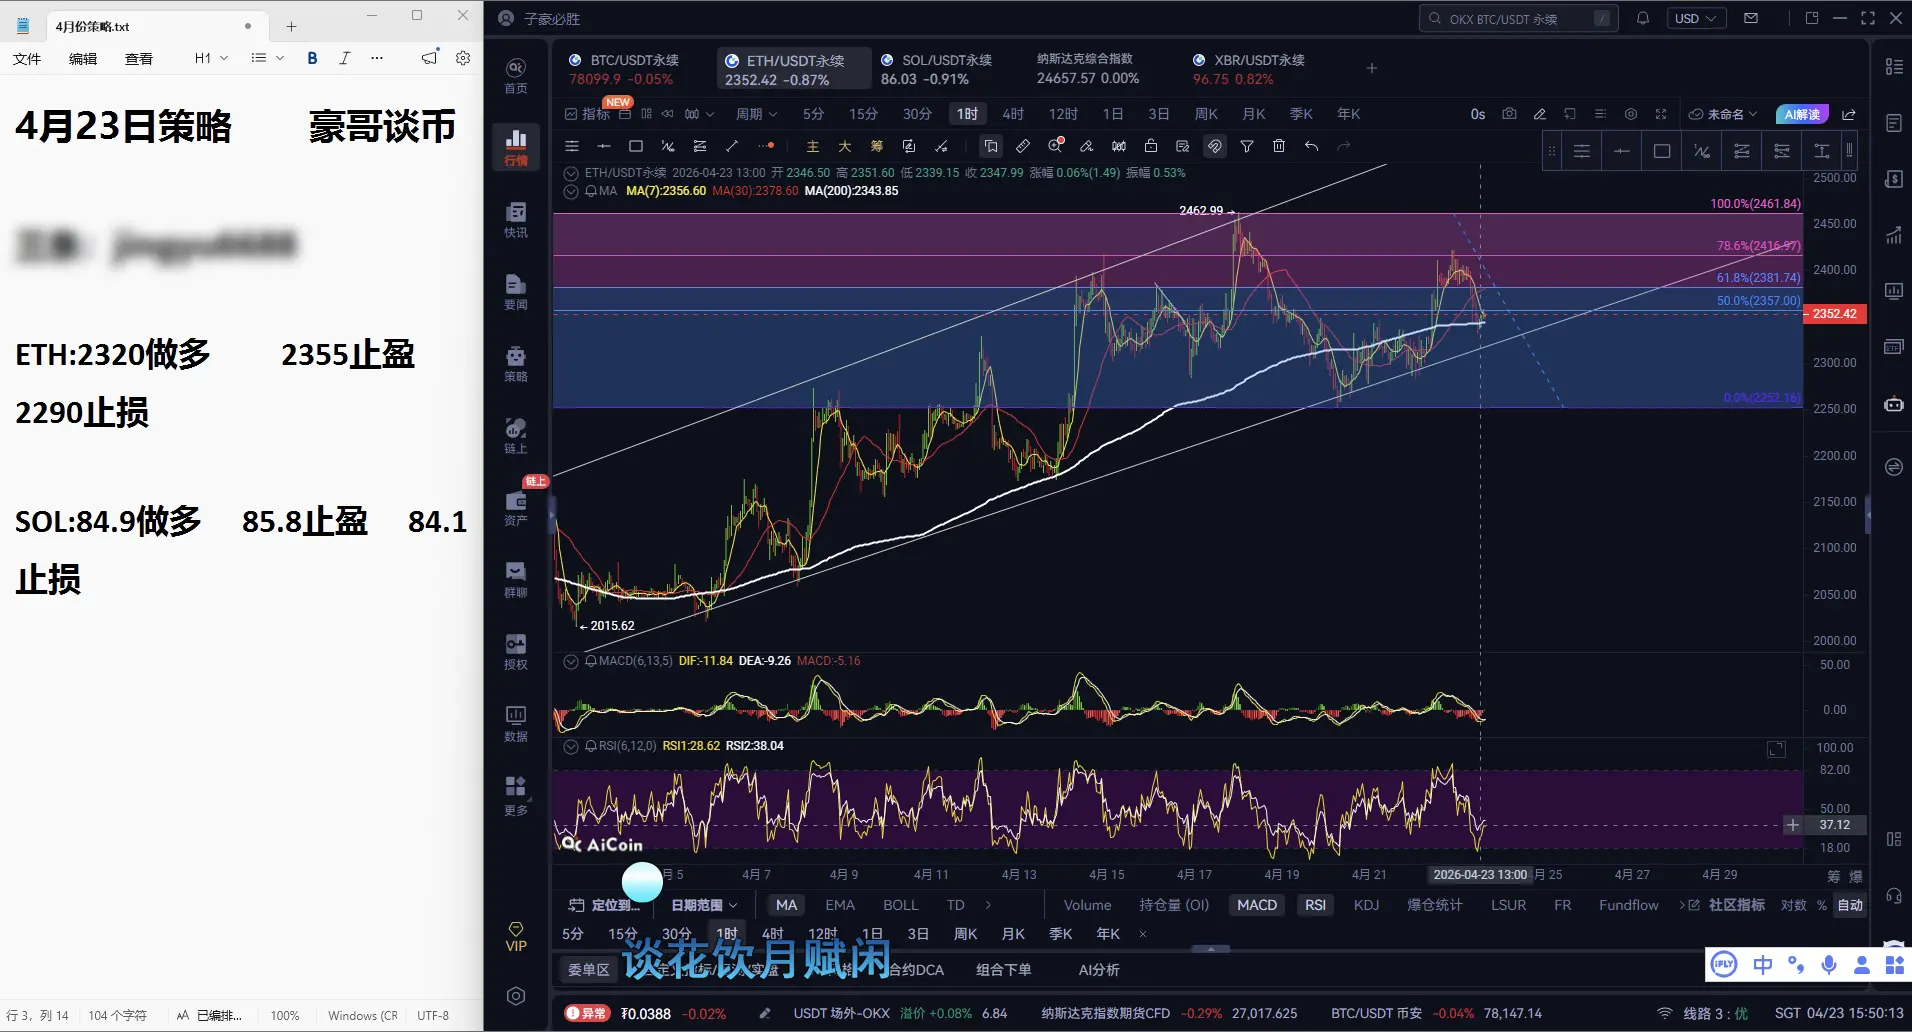Click Notepad bold formatting button
1912x1032 pixels.
tap(312, 58)
